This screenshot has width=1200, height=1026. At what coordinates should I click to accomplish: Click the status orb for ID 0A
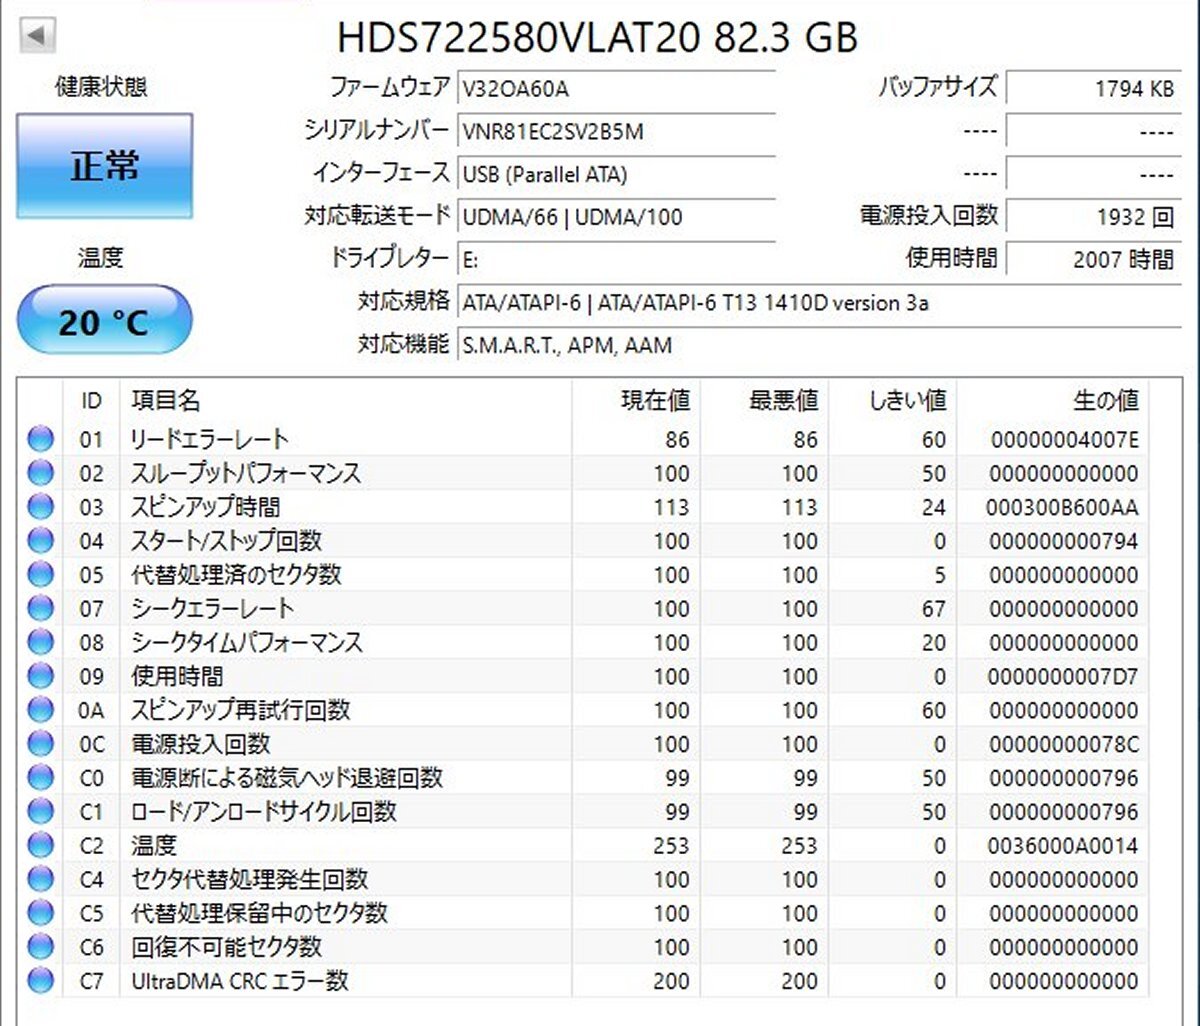[x=40, y=710]
